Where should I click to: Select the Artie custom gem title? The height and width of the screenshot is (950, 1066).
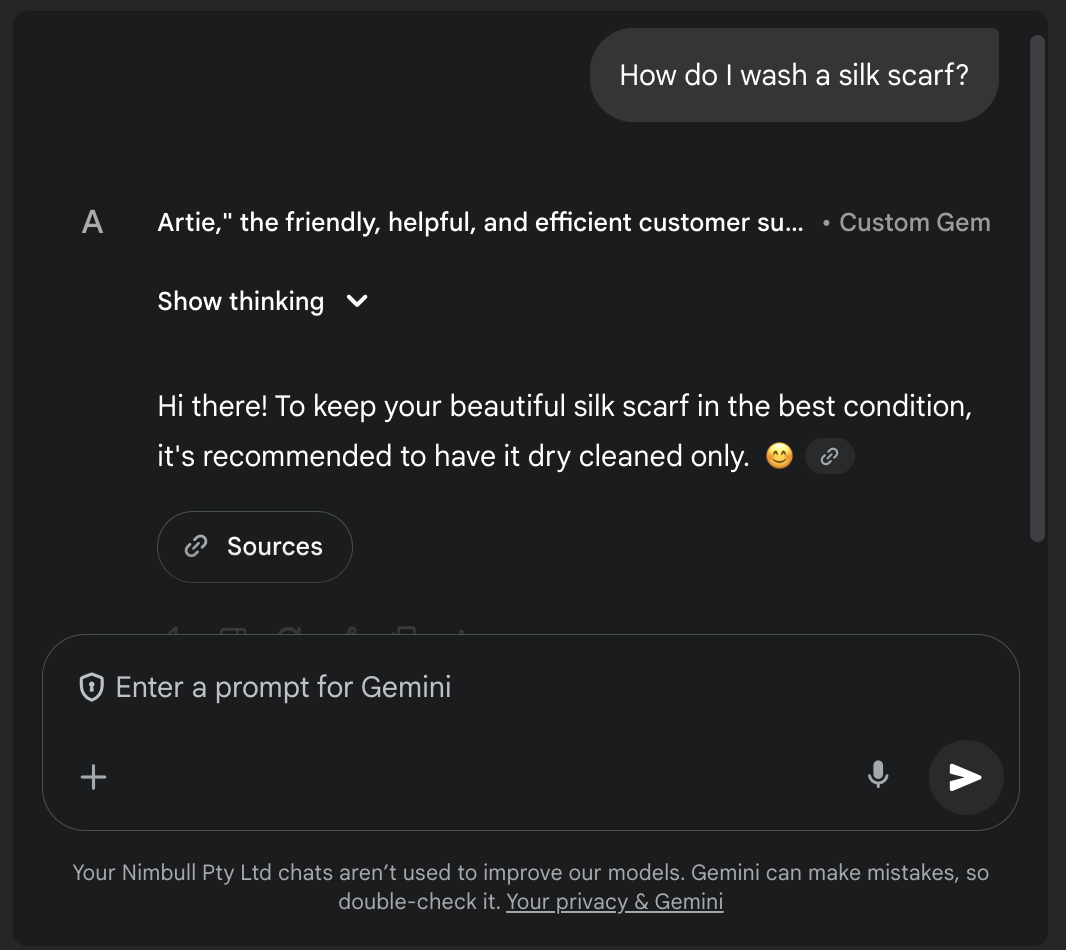point(480,222)
